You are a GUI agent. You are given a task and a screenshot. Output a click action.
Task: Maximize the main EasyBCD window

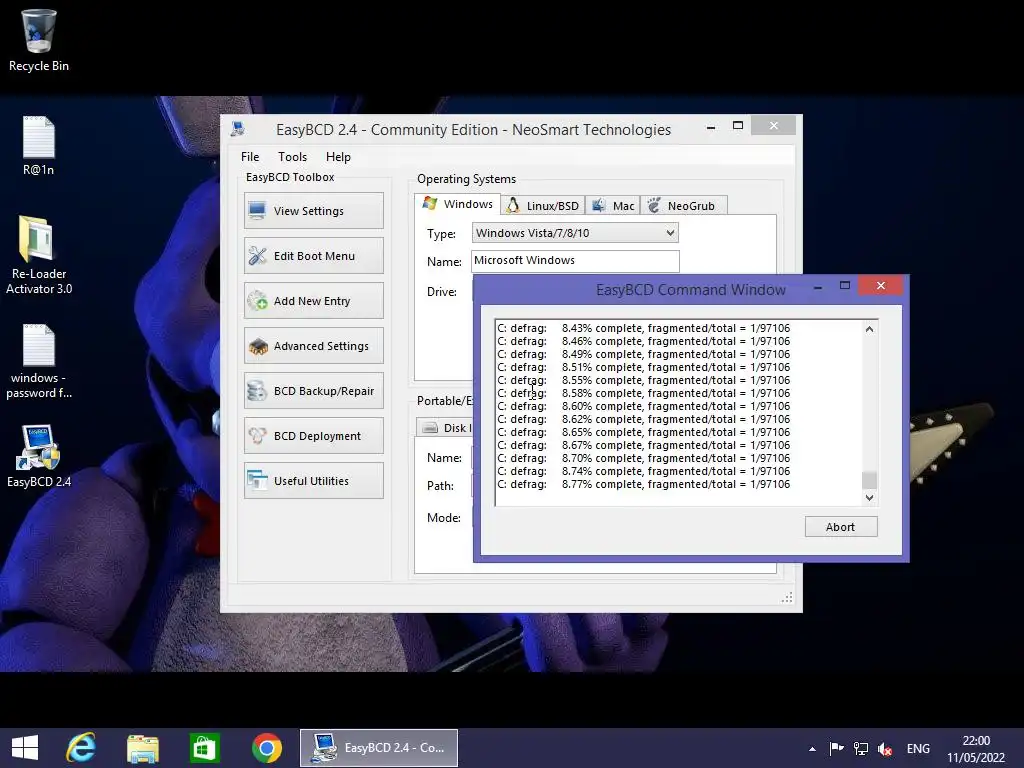point(738,126)
